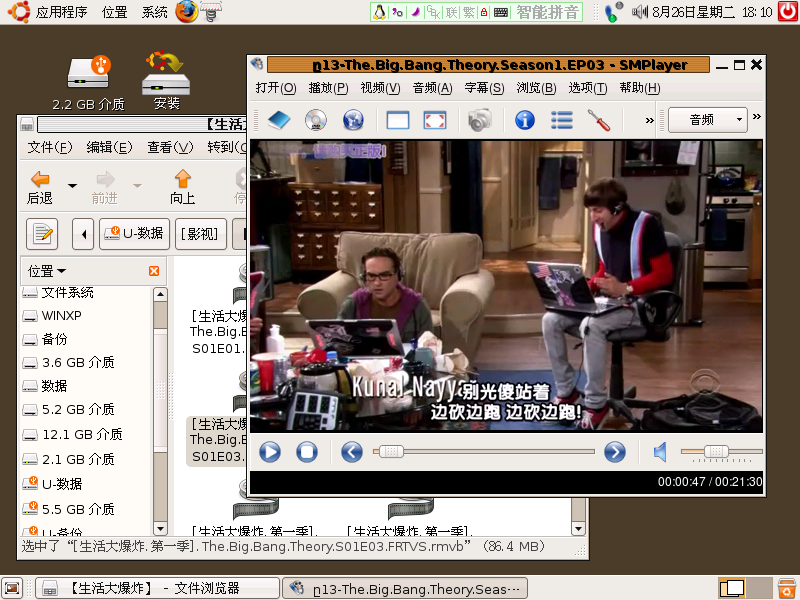This screenshot has height=600, width=800.
Task: Click sidebar scrollbar down arrow
Action: [160, 529]
